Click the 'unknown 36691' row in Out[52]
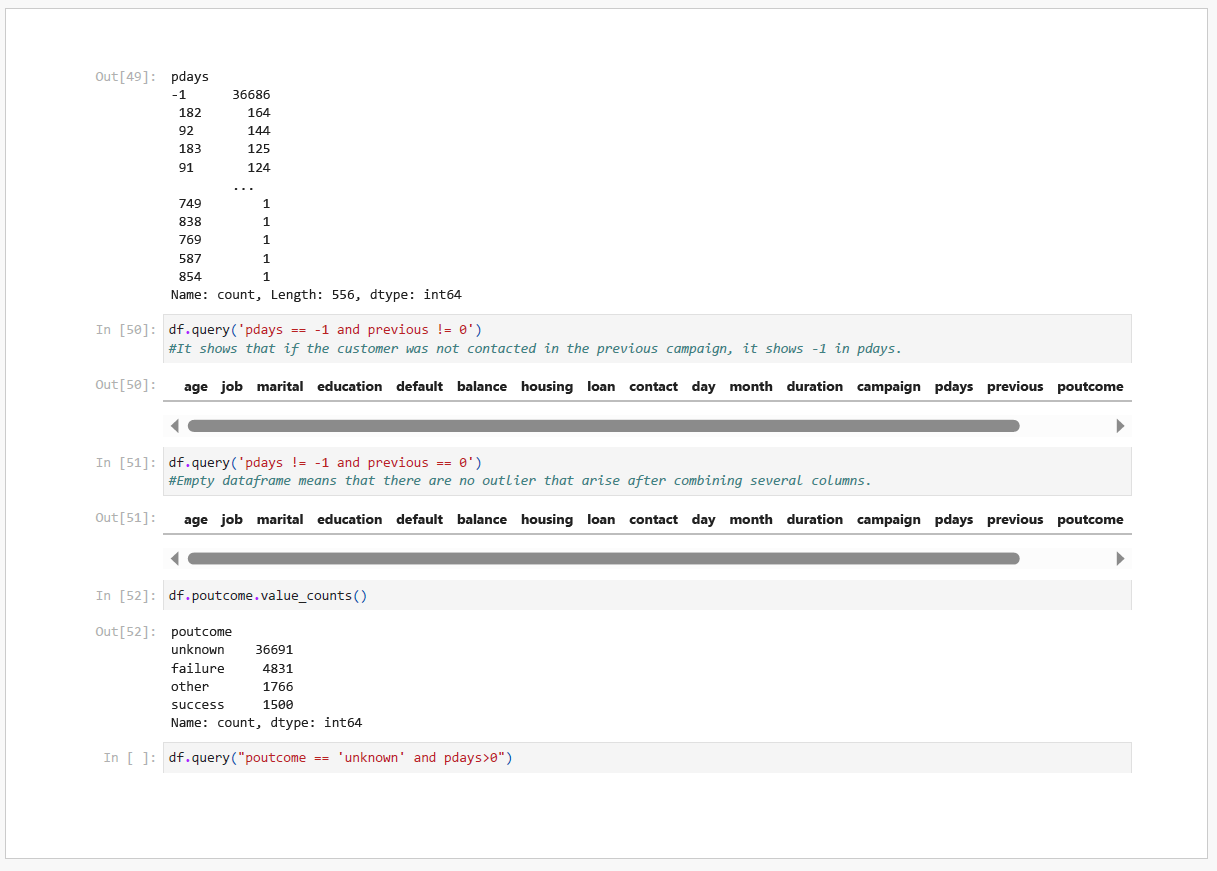The width and height of the screenshot is (1217, 871). pos(232,650)
